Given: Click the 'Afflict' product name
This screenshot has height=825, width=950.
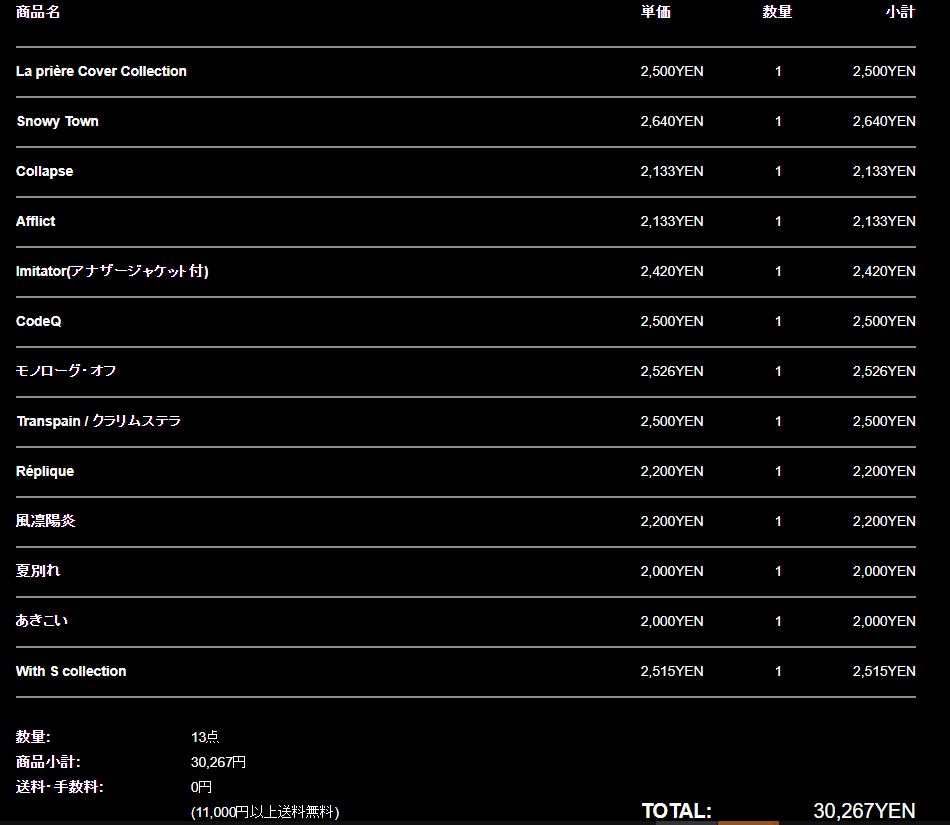Looking at the screenshot, I should point(35,221).
